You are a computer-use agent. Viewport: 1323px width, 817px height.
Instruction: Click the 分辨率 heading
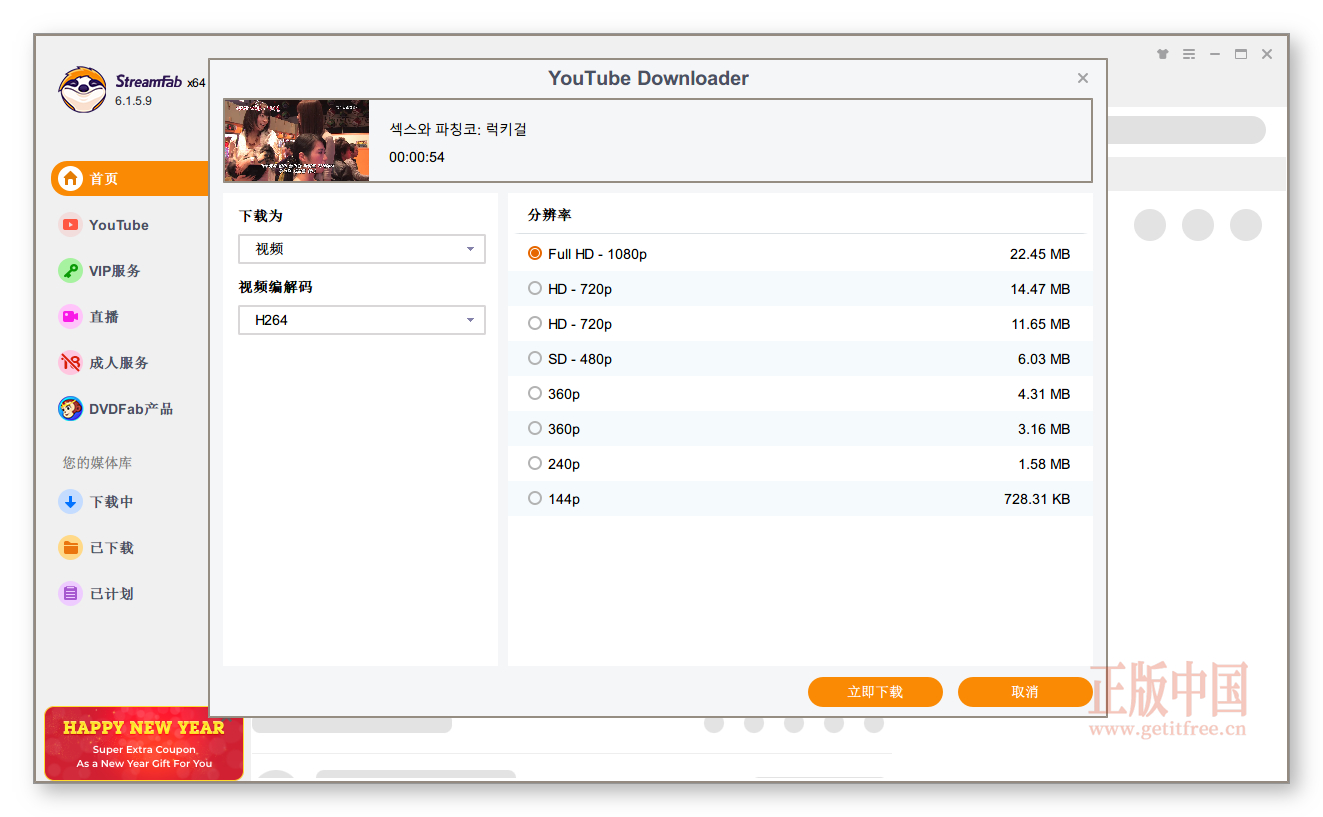tap(550, 215)
